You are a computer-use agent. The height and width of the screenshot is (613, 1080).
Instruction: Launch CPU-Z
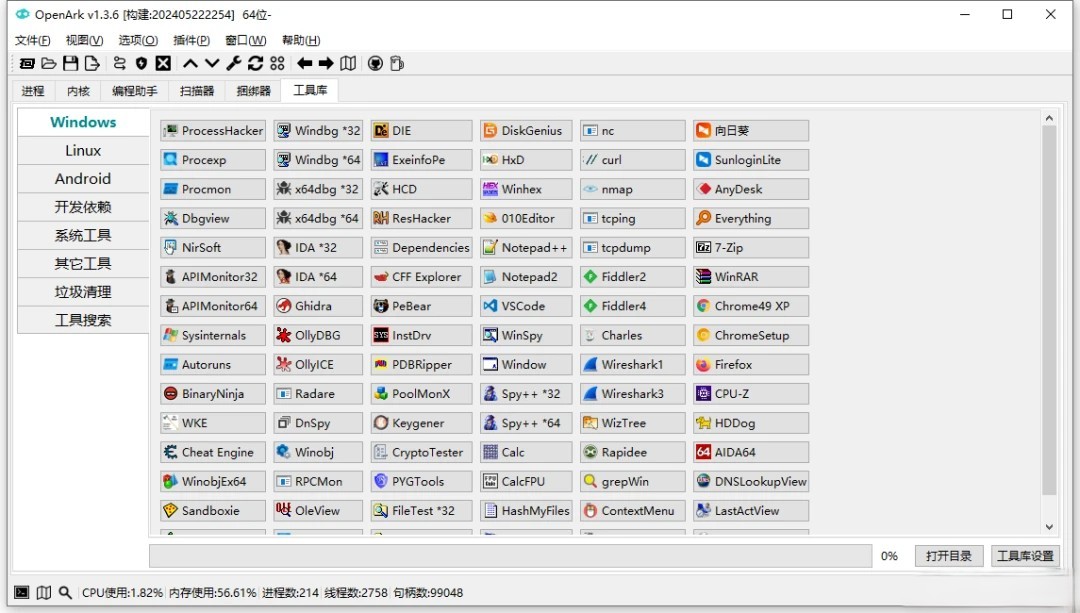(x=751, y=394)
